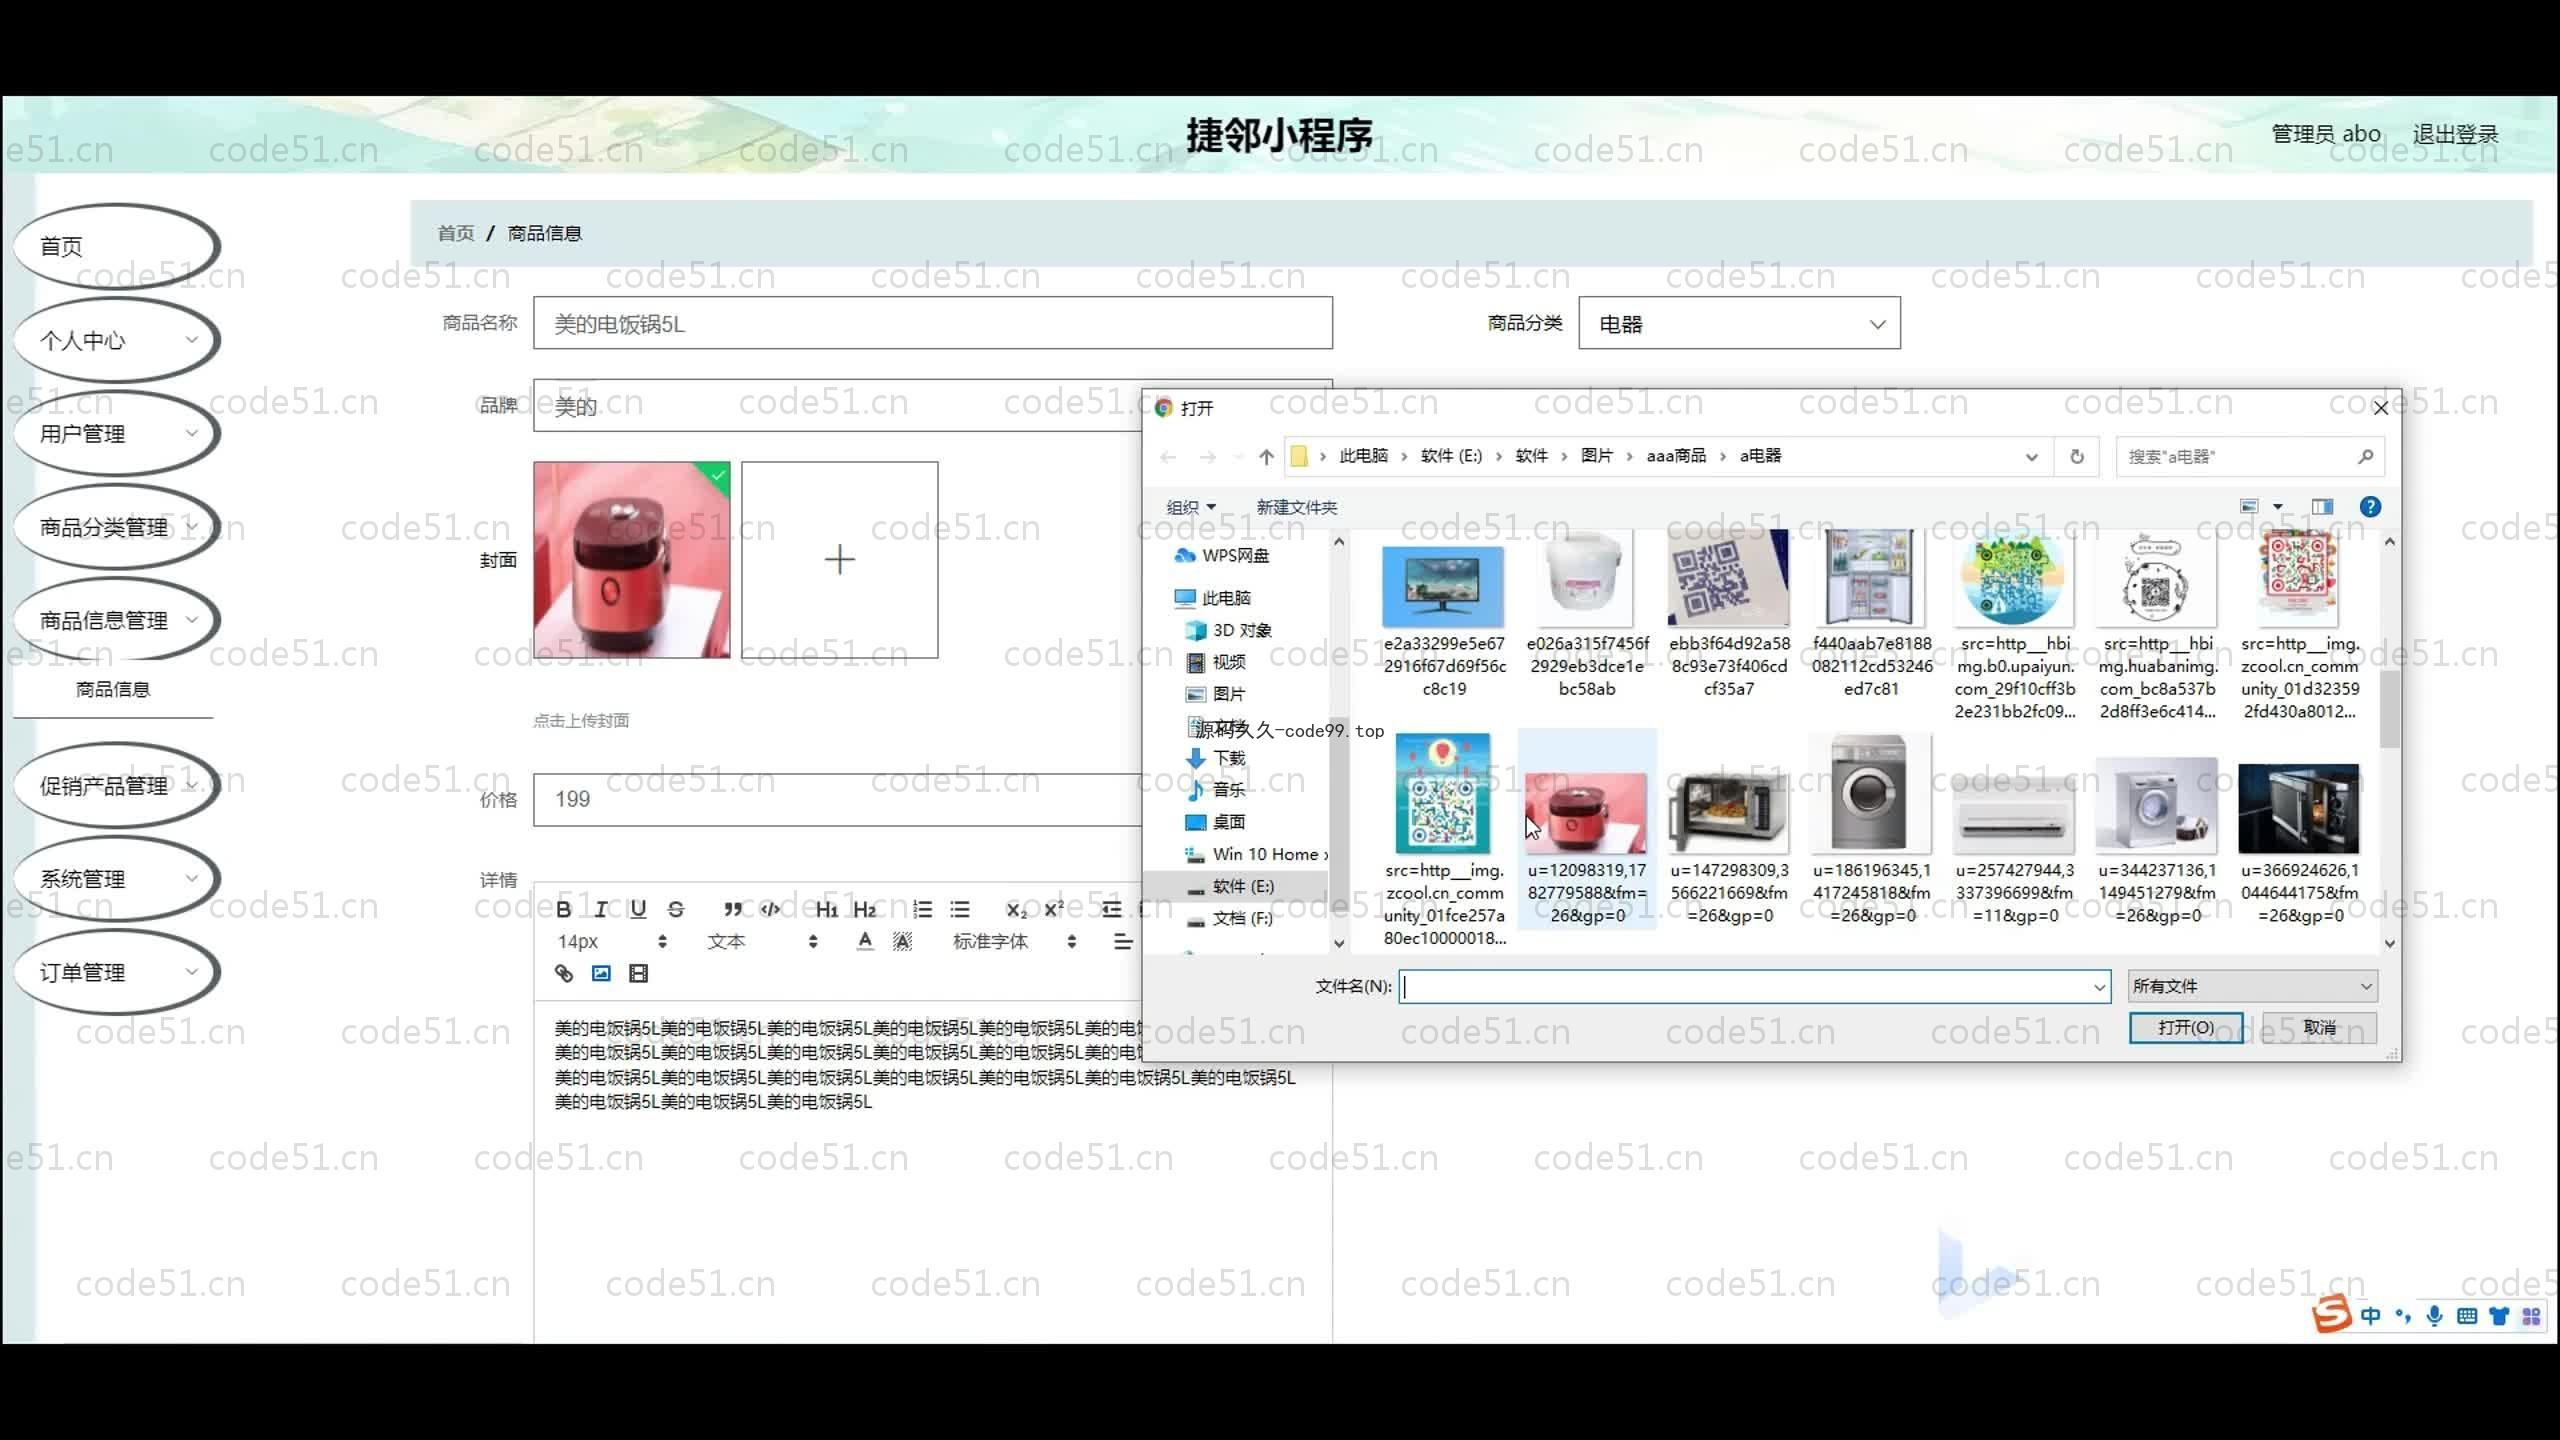The width and height of the screenshot is (2560, 1440).
Task: Click the uploaded rice cooker cover thumbnail
Action: point(632,560)
